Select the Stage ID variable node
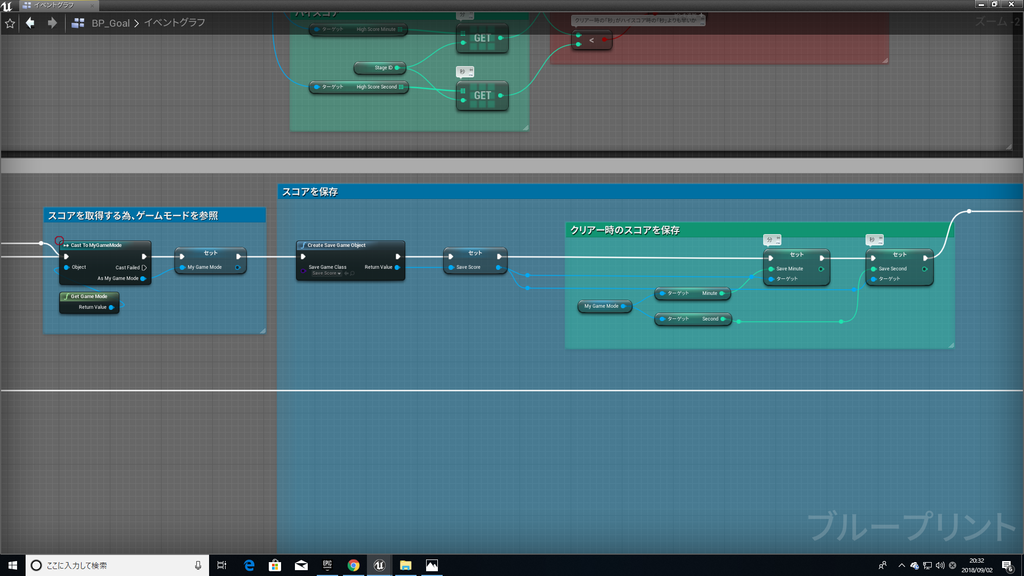 tap(380, 68)
